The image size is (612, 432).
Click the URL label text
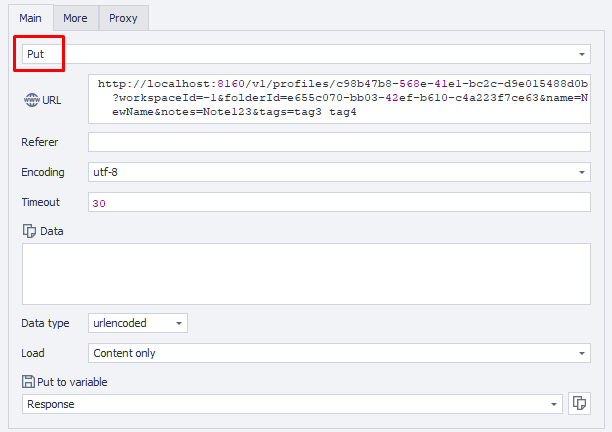click(x=52, y=99)
